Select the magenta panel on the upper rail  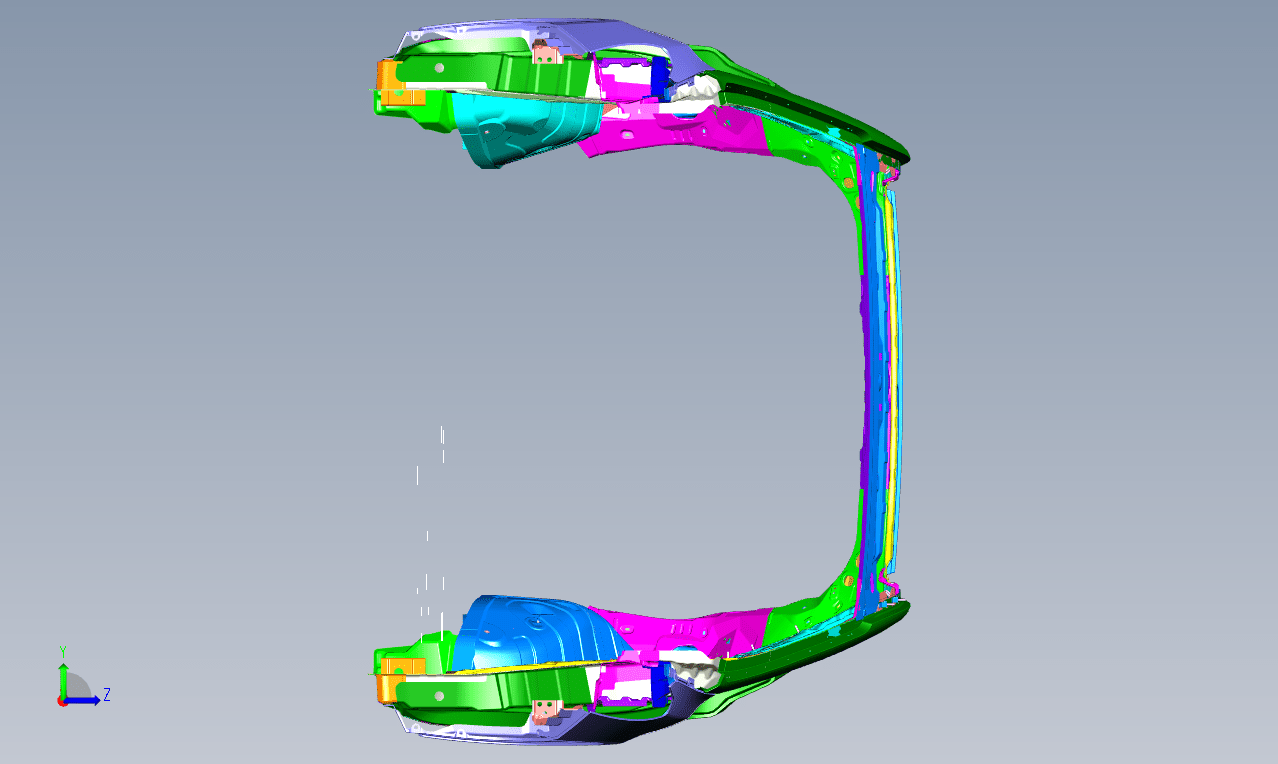coord(675,132)
